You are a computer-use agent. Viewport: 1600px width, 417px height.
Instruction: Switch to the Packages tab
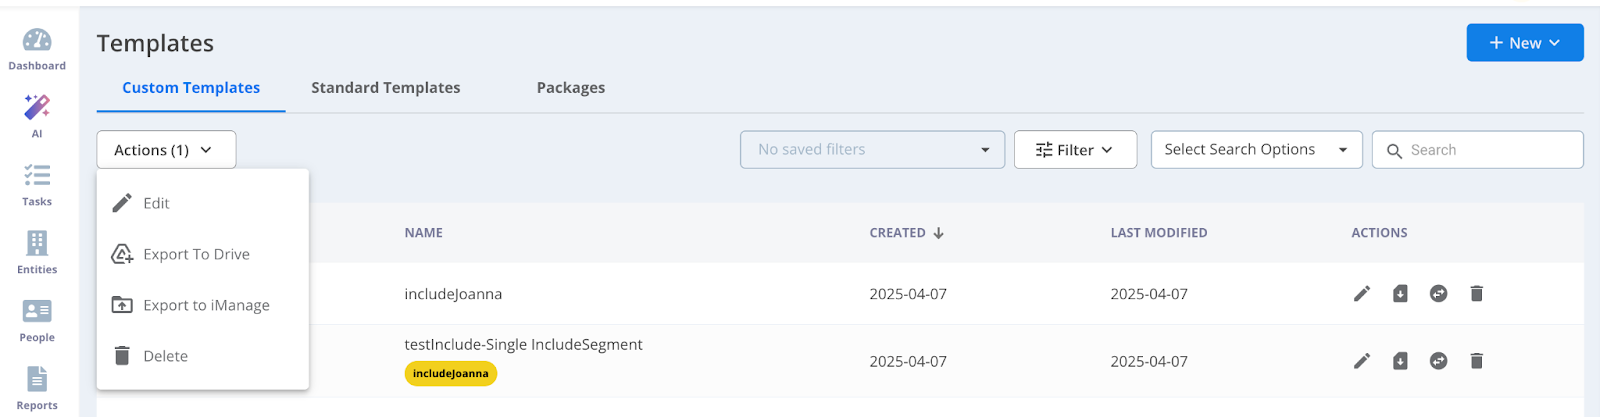pos(571,88)
